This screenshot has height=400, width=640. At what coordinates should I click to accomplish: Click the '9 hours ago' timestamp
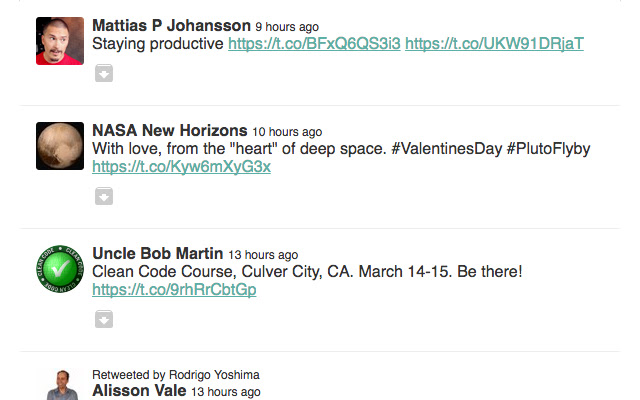point(289,26)
